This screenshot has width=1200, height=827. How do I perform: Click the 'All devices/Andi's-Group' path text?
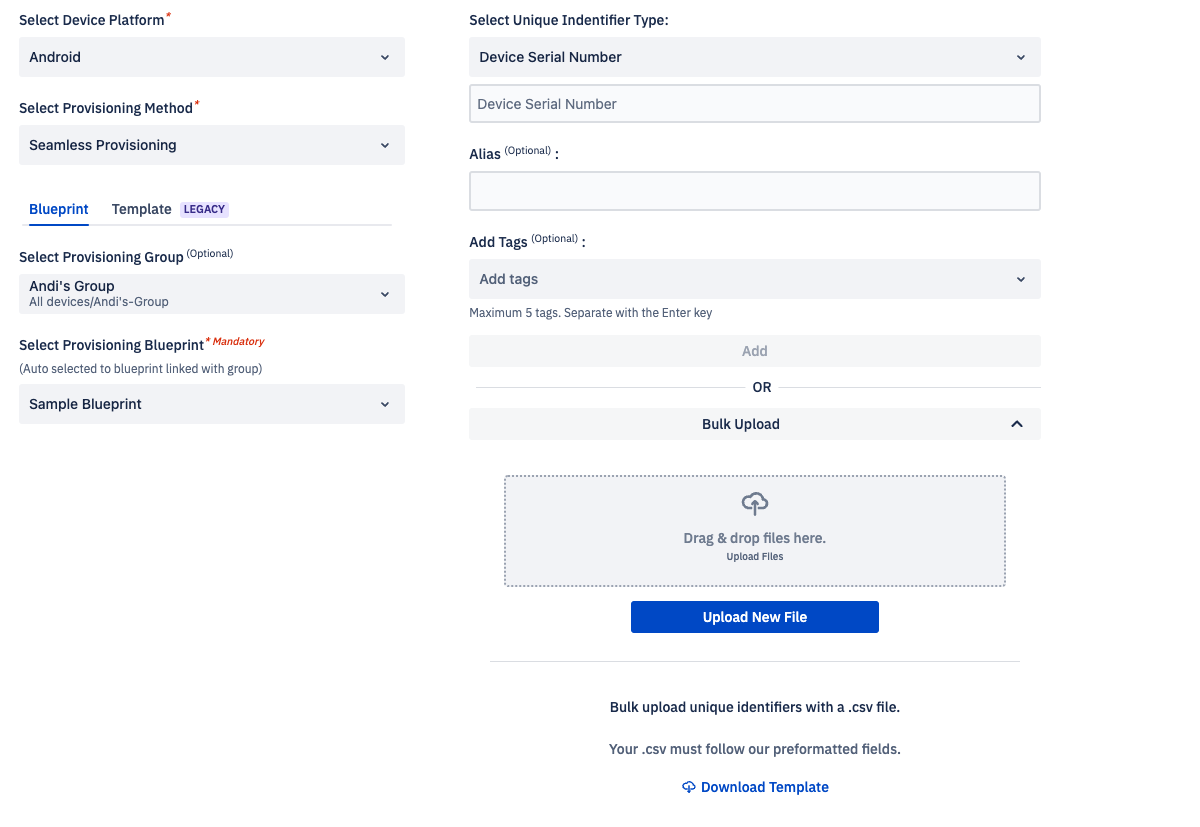(x=99, y=301)
